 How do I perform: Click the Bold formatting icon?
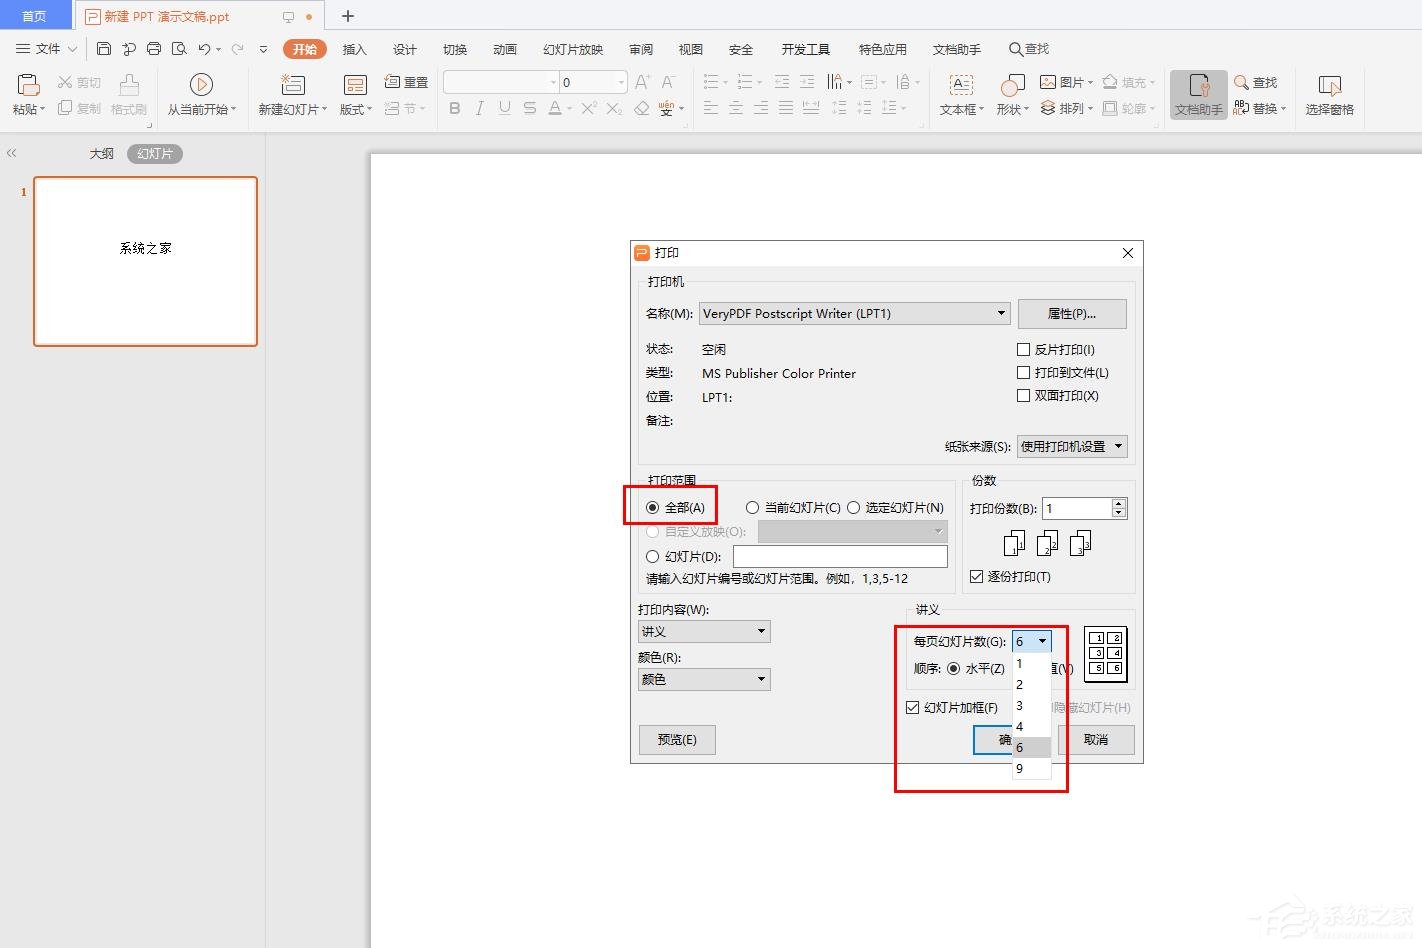tap(455, 108)
